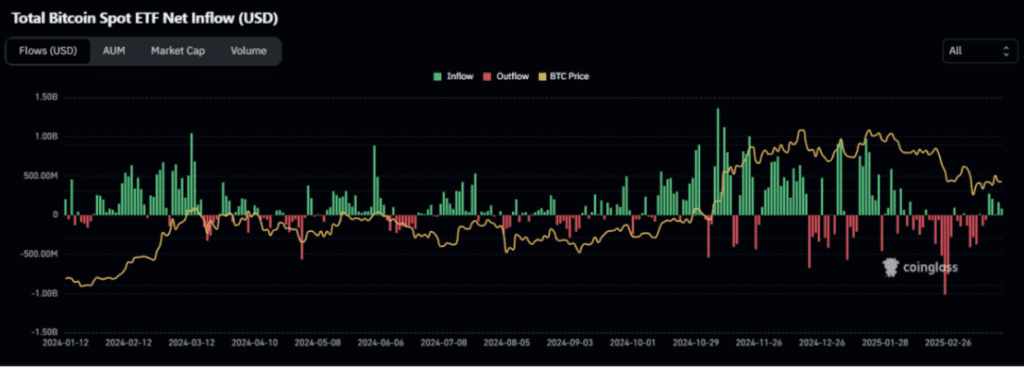Click the largest red outflow bar near 2025-02-26
1024x368 pixels.
(x=944, y=255)
